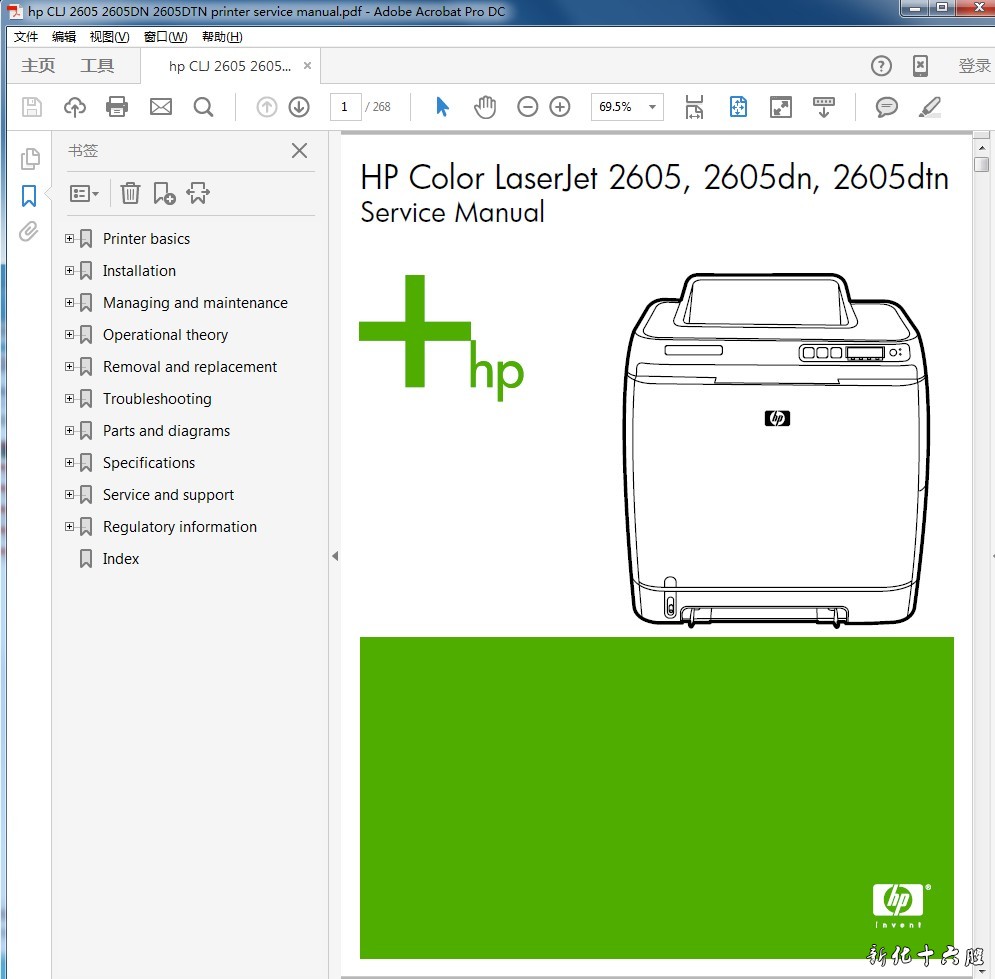Click the 登录 sign-in link
995x979 pixels.
click(974, 66)
